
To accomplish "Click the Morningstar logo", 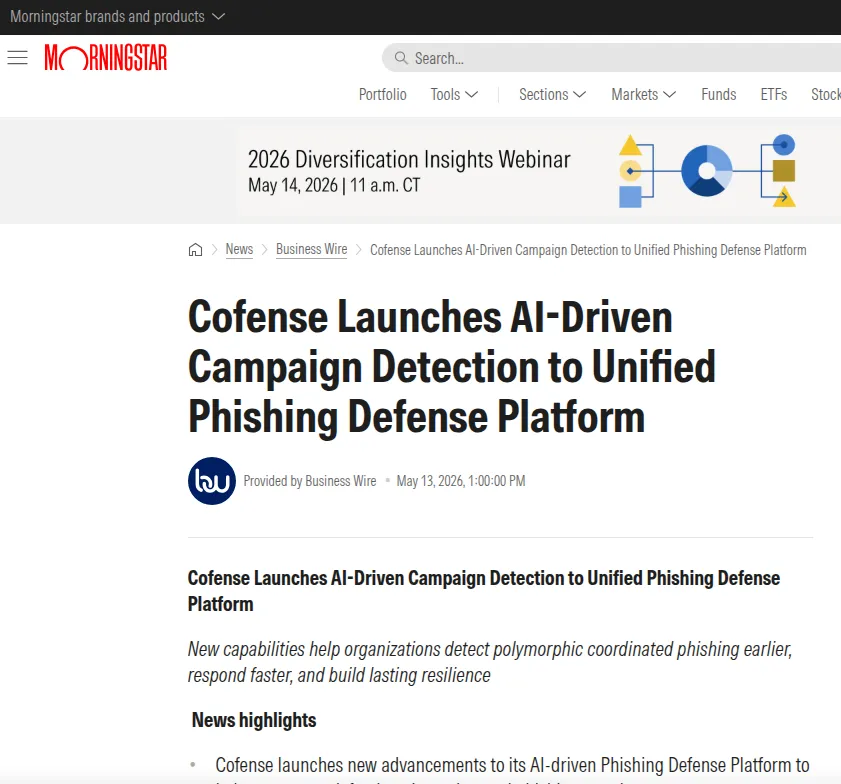I will (x=106, y=57).
